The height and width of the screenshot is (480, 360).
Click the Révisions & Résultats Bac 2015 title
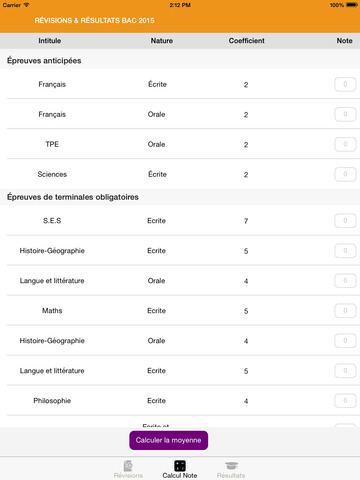click(x=94, y=20)
